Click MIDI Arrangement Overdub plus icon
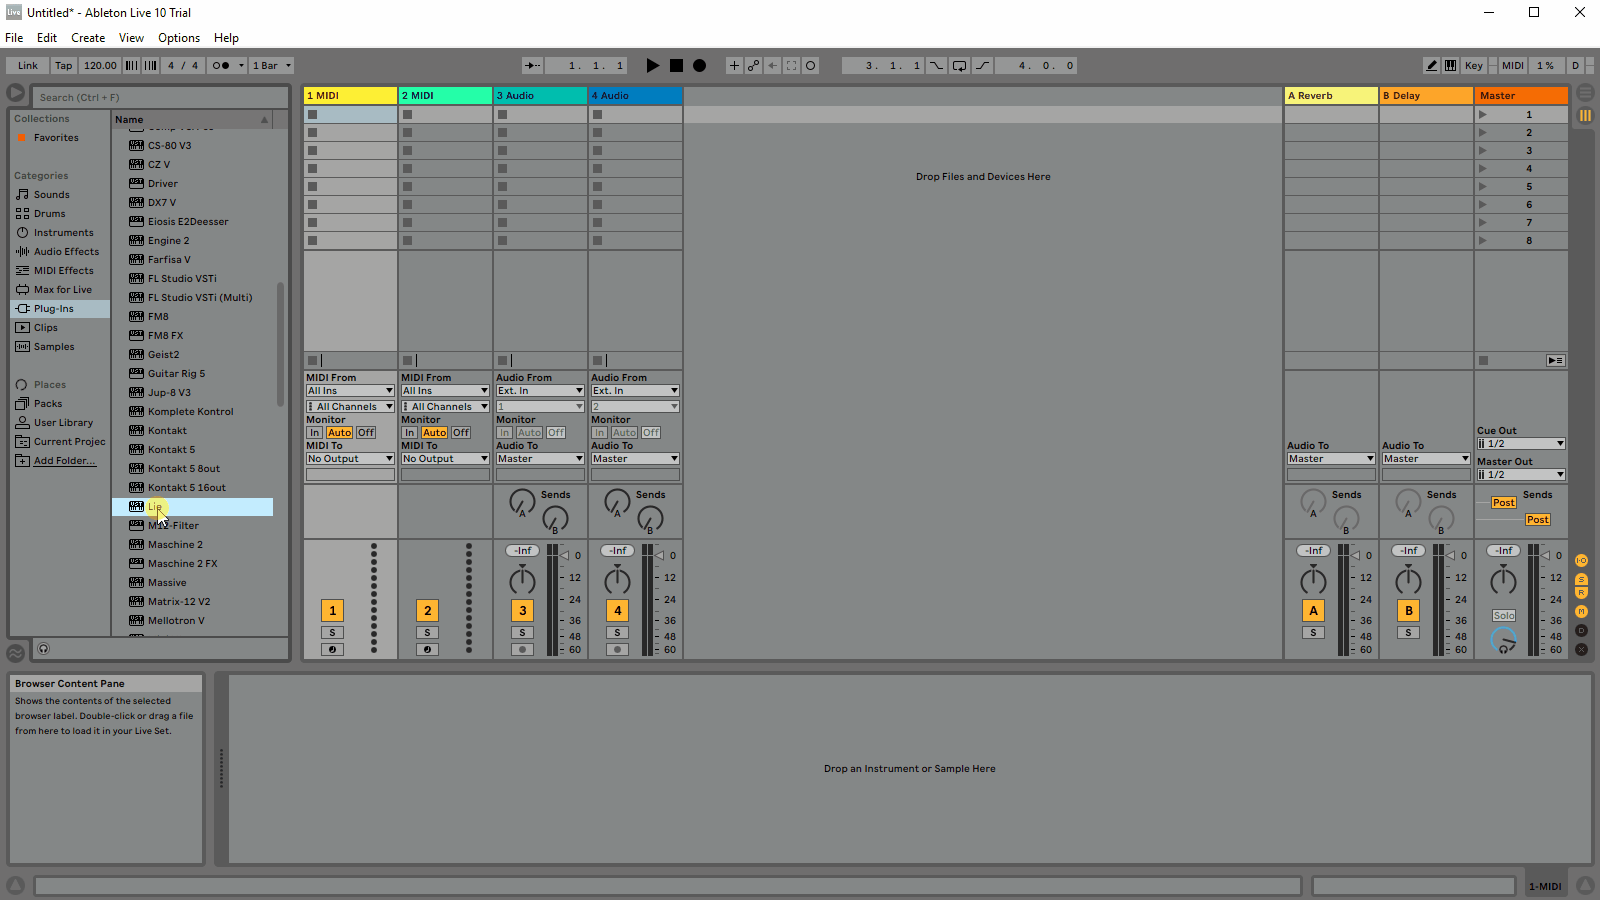The width and height of the screenshot is (1600, 900). coord(734,66)
